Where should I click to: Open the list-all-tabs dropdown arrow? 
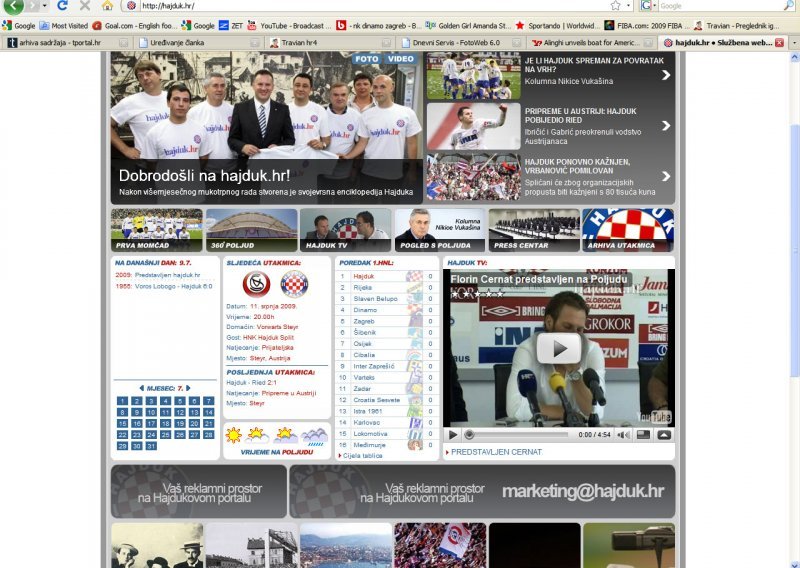794,43
